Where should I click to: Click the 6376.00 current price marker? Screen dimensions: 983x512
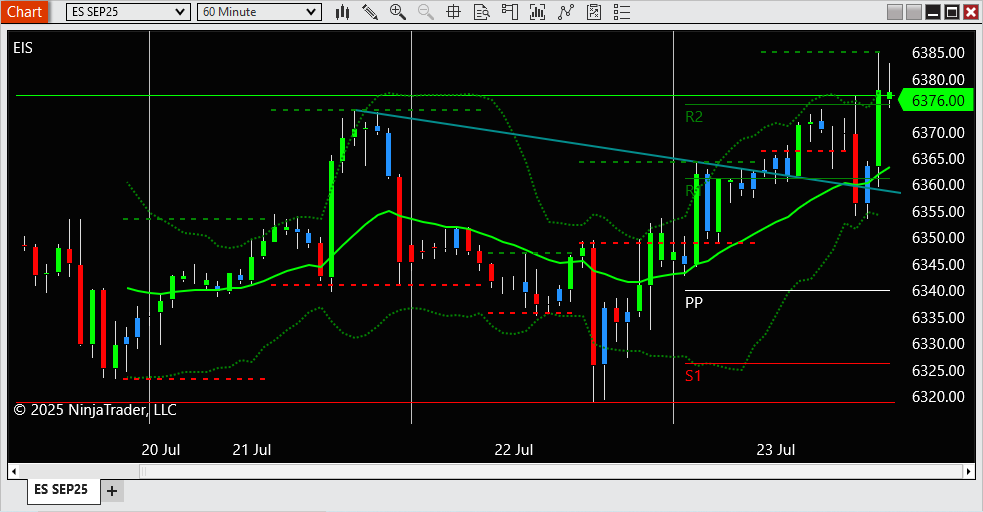(937, 100)
